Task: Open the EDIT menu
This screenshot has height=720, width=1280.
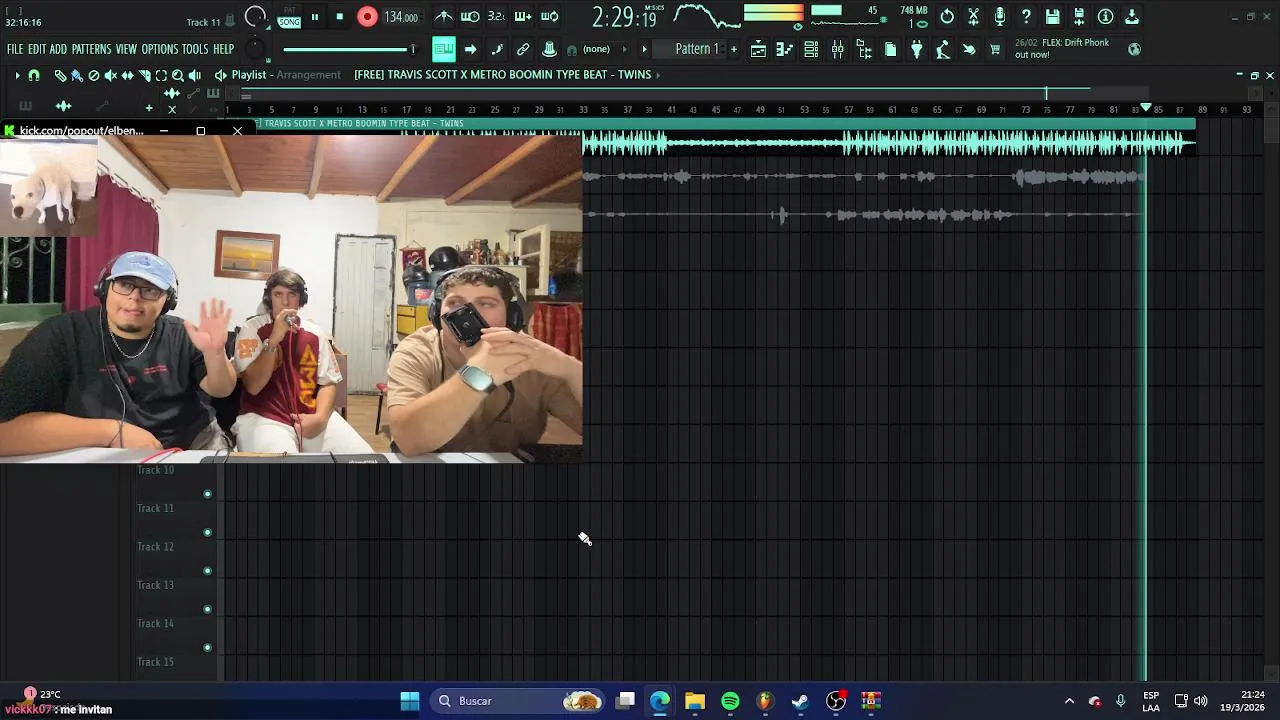Action: tap(37, 49)
